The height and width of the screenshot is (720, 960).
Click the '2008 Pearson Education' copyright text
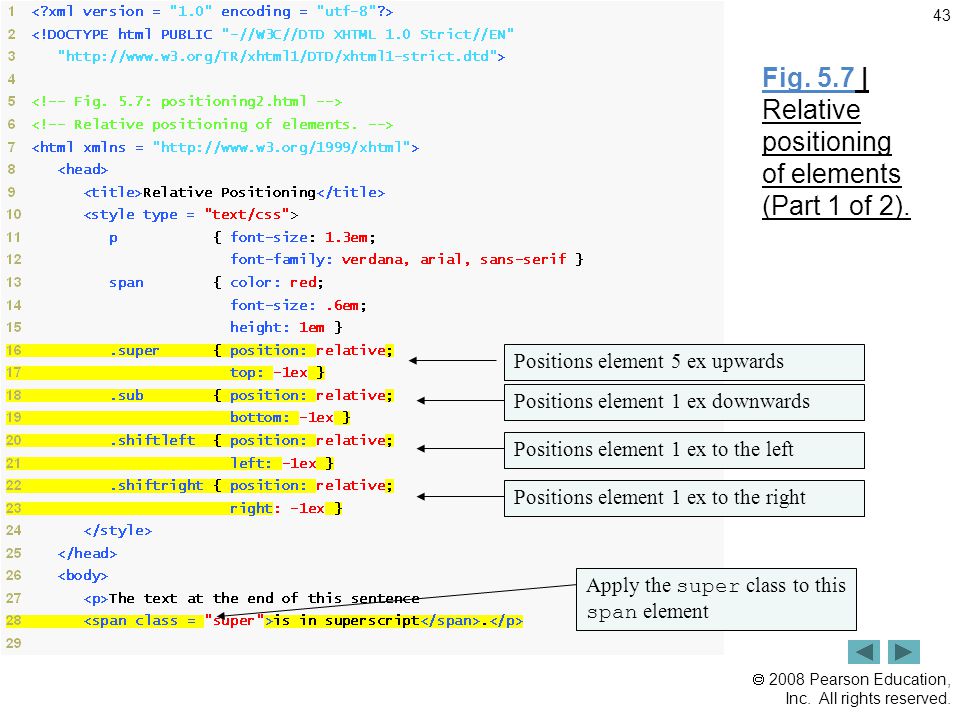click(x=851, y=680)
